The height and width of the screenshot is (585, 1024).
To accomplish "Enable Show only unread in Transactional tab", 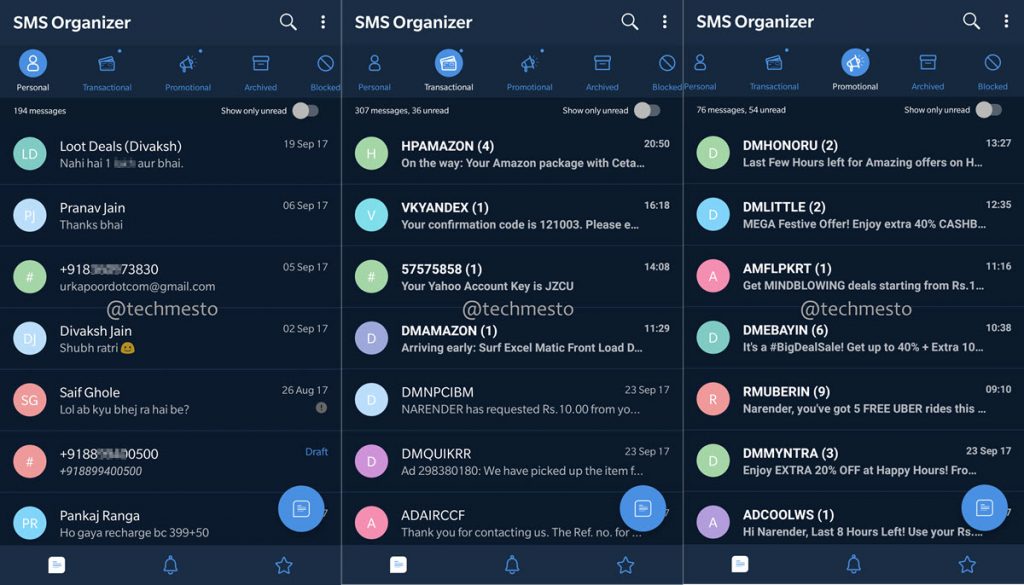I will (x=647, y=111).
